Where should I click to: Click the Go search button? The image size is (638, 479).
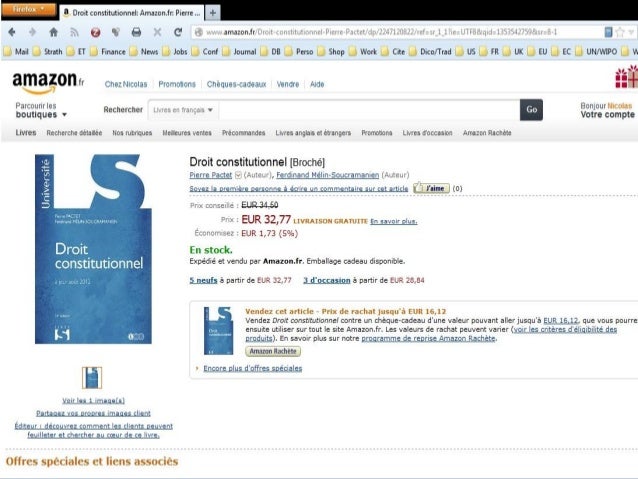tap(531, 110)
